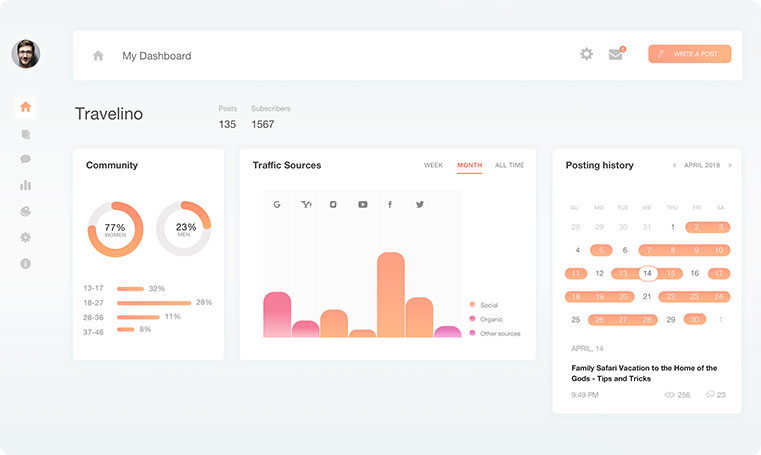The height and width of the screenshot is (455, 761).
Task: Open the mail inbox envelope icon
Action: coord(616,53)
